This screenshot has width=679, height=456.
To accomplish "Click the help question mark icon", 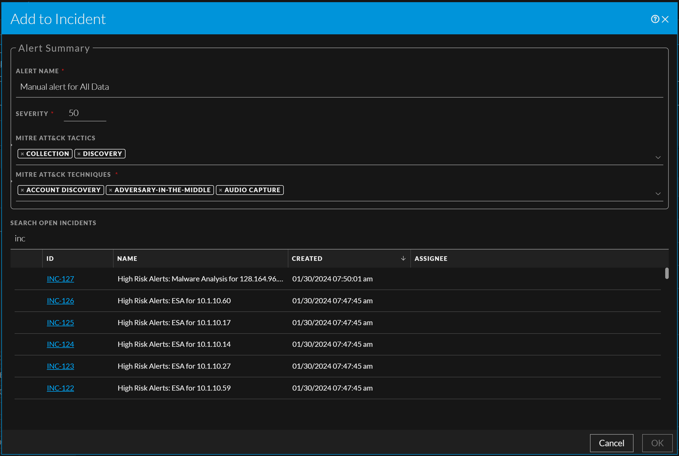I will click(655, 19).
